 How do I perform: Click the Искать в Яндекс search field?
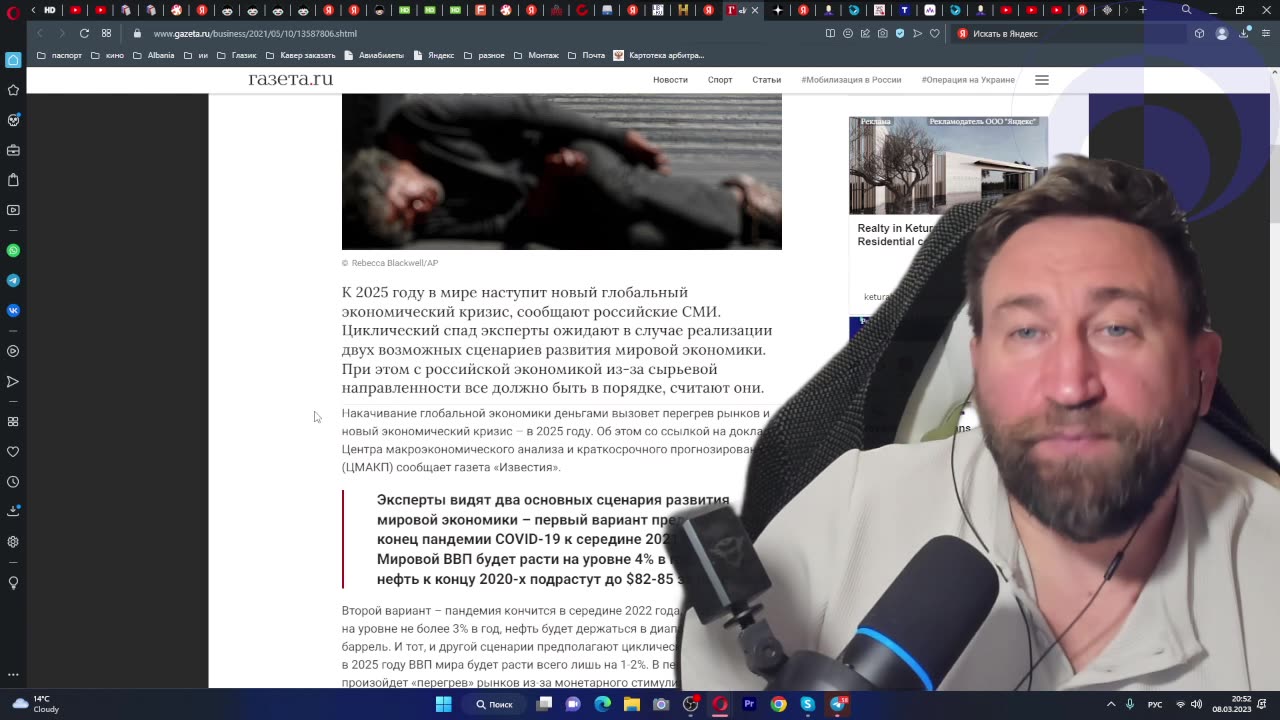pos(1068,33)
